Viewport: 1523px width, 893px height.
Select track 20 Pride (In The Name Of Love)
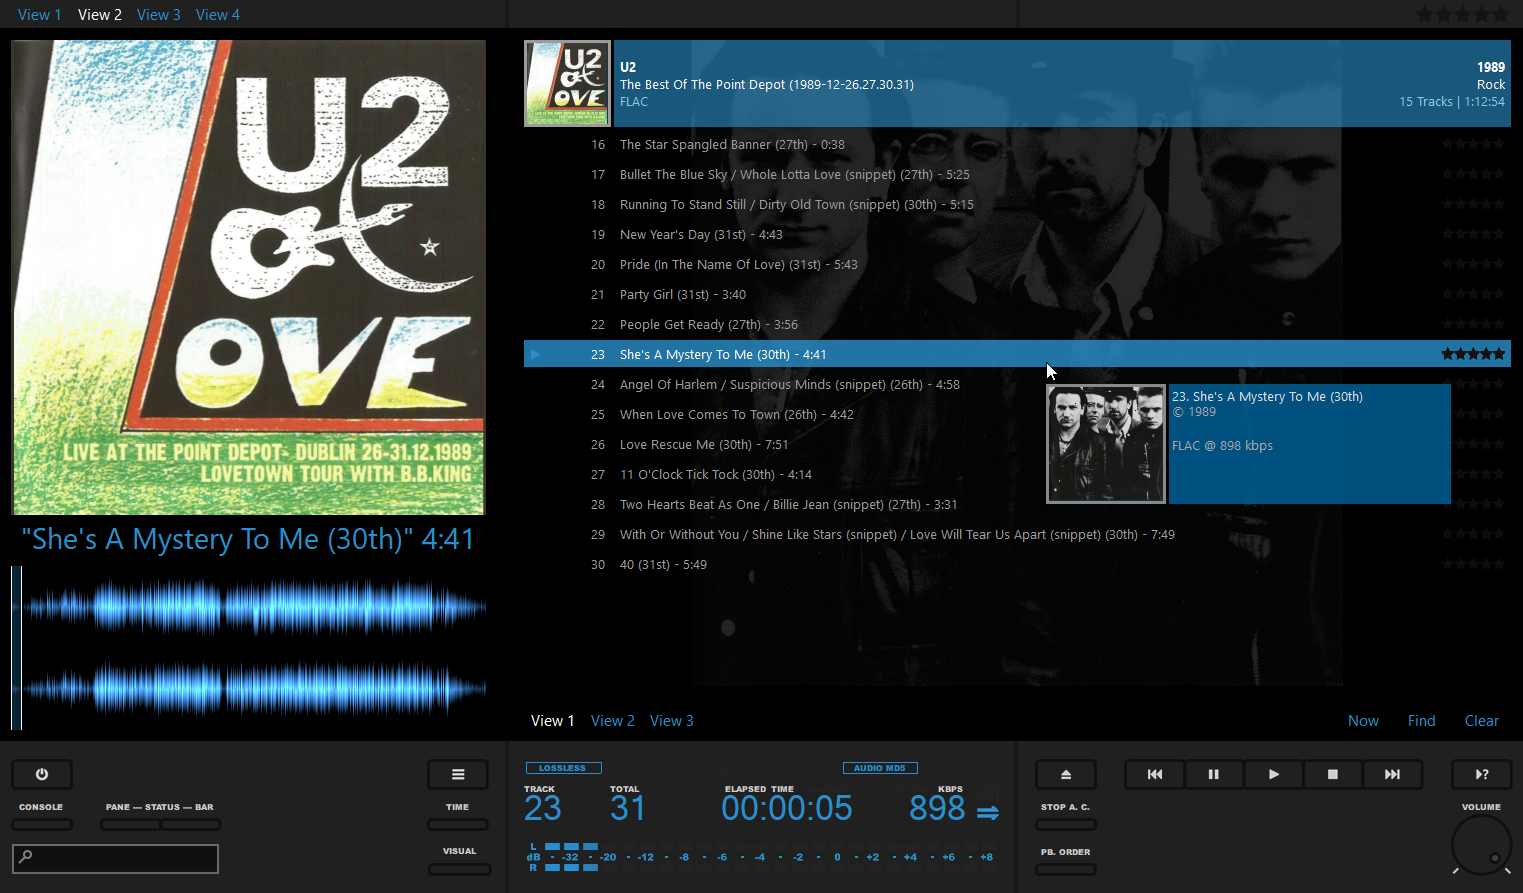point(1017,264)
